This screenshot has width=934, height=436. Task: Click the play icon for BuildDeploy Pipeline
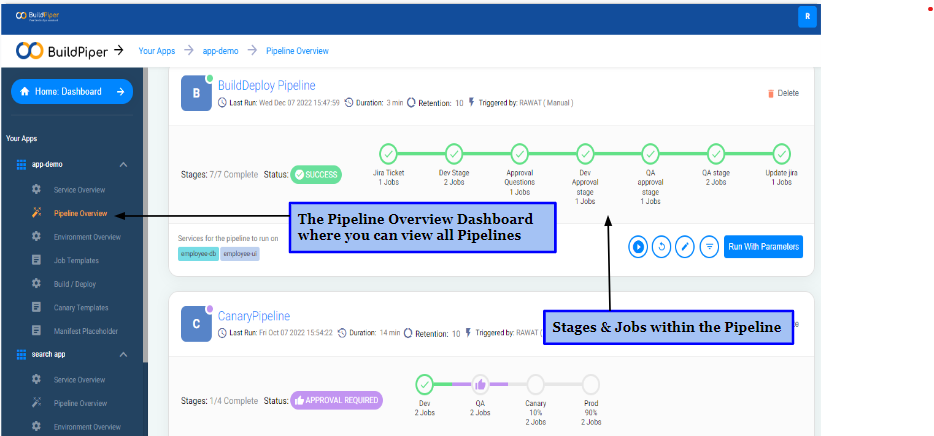pos(638,246)
